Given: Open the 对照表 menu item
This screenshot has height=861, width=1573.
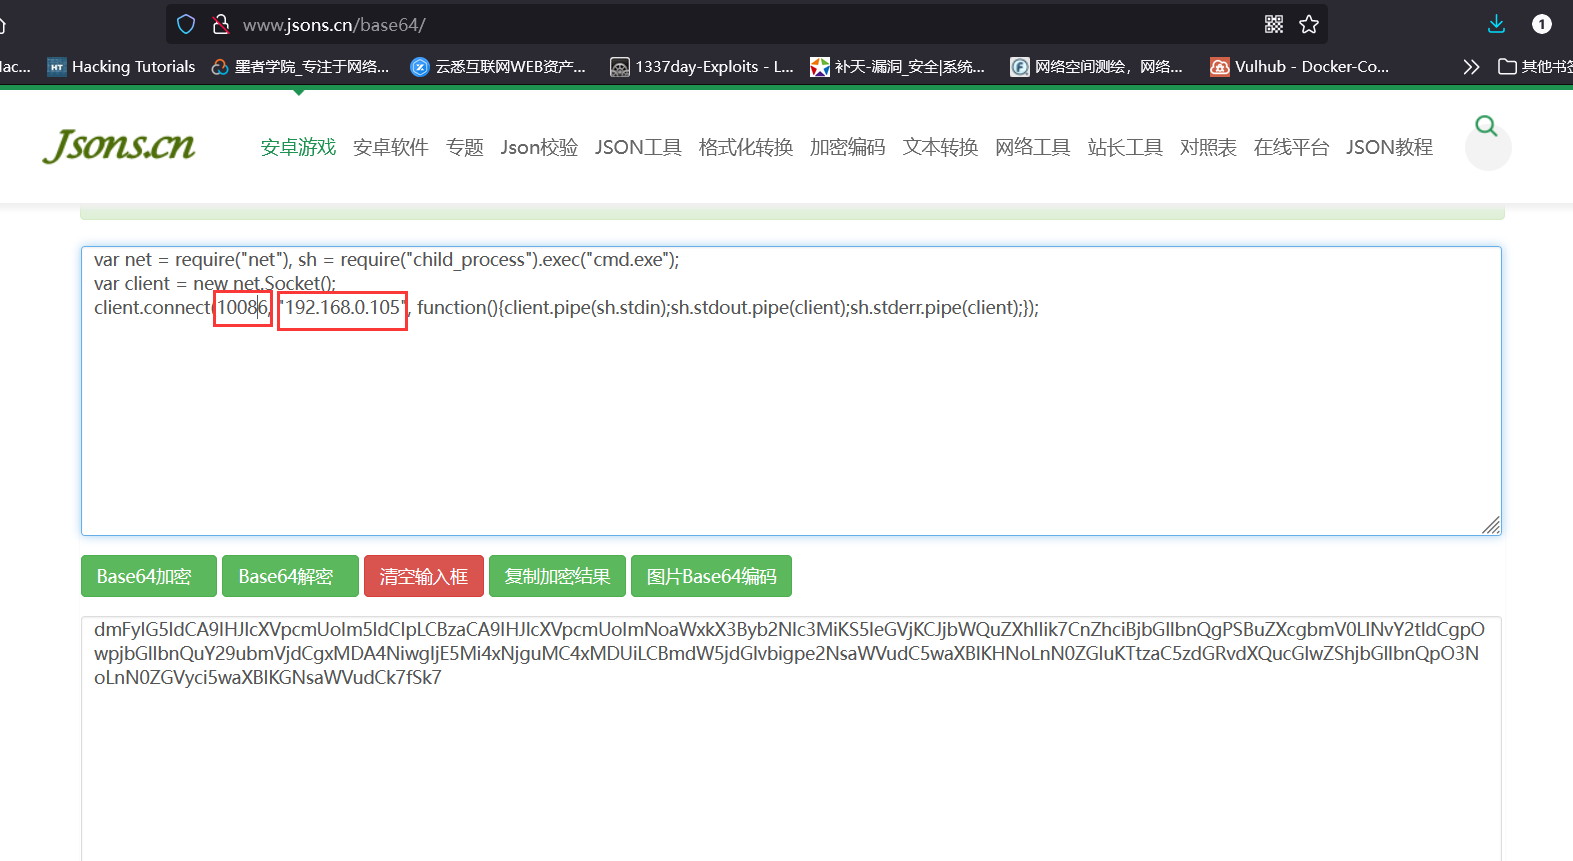Looking at the screenshot, I should tap(1208, 148).
